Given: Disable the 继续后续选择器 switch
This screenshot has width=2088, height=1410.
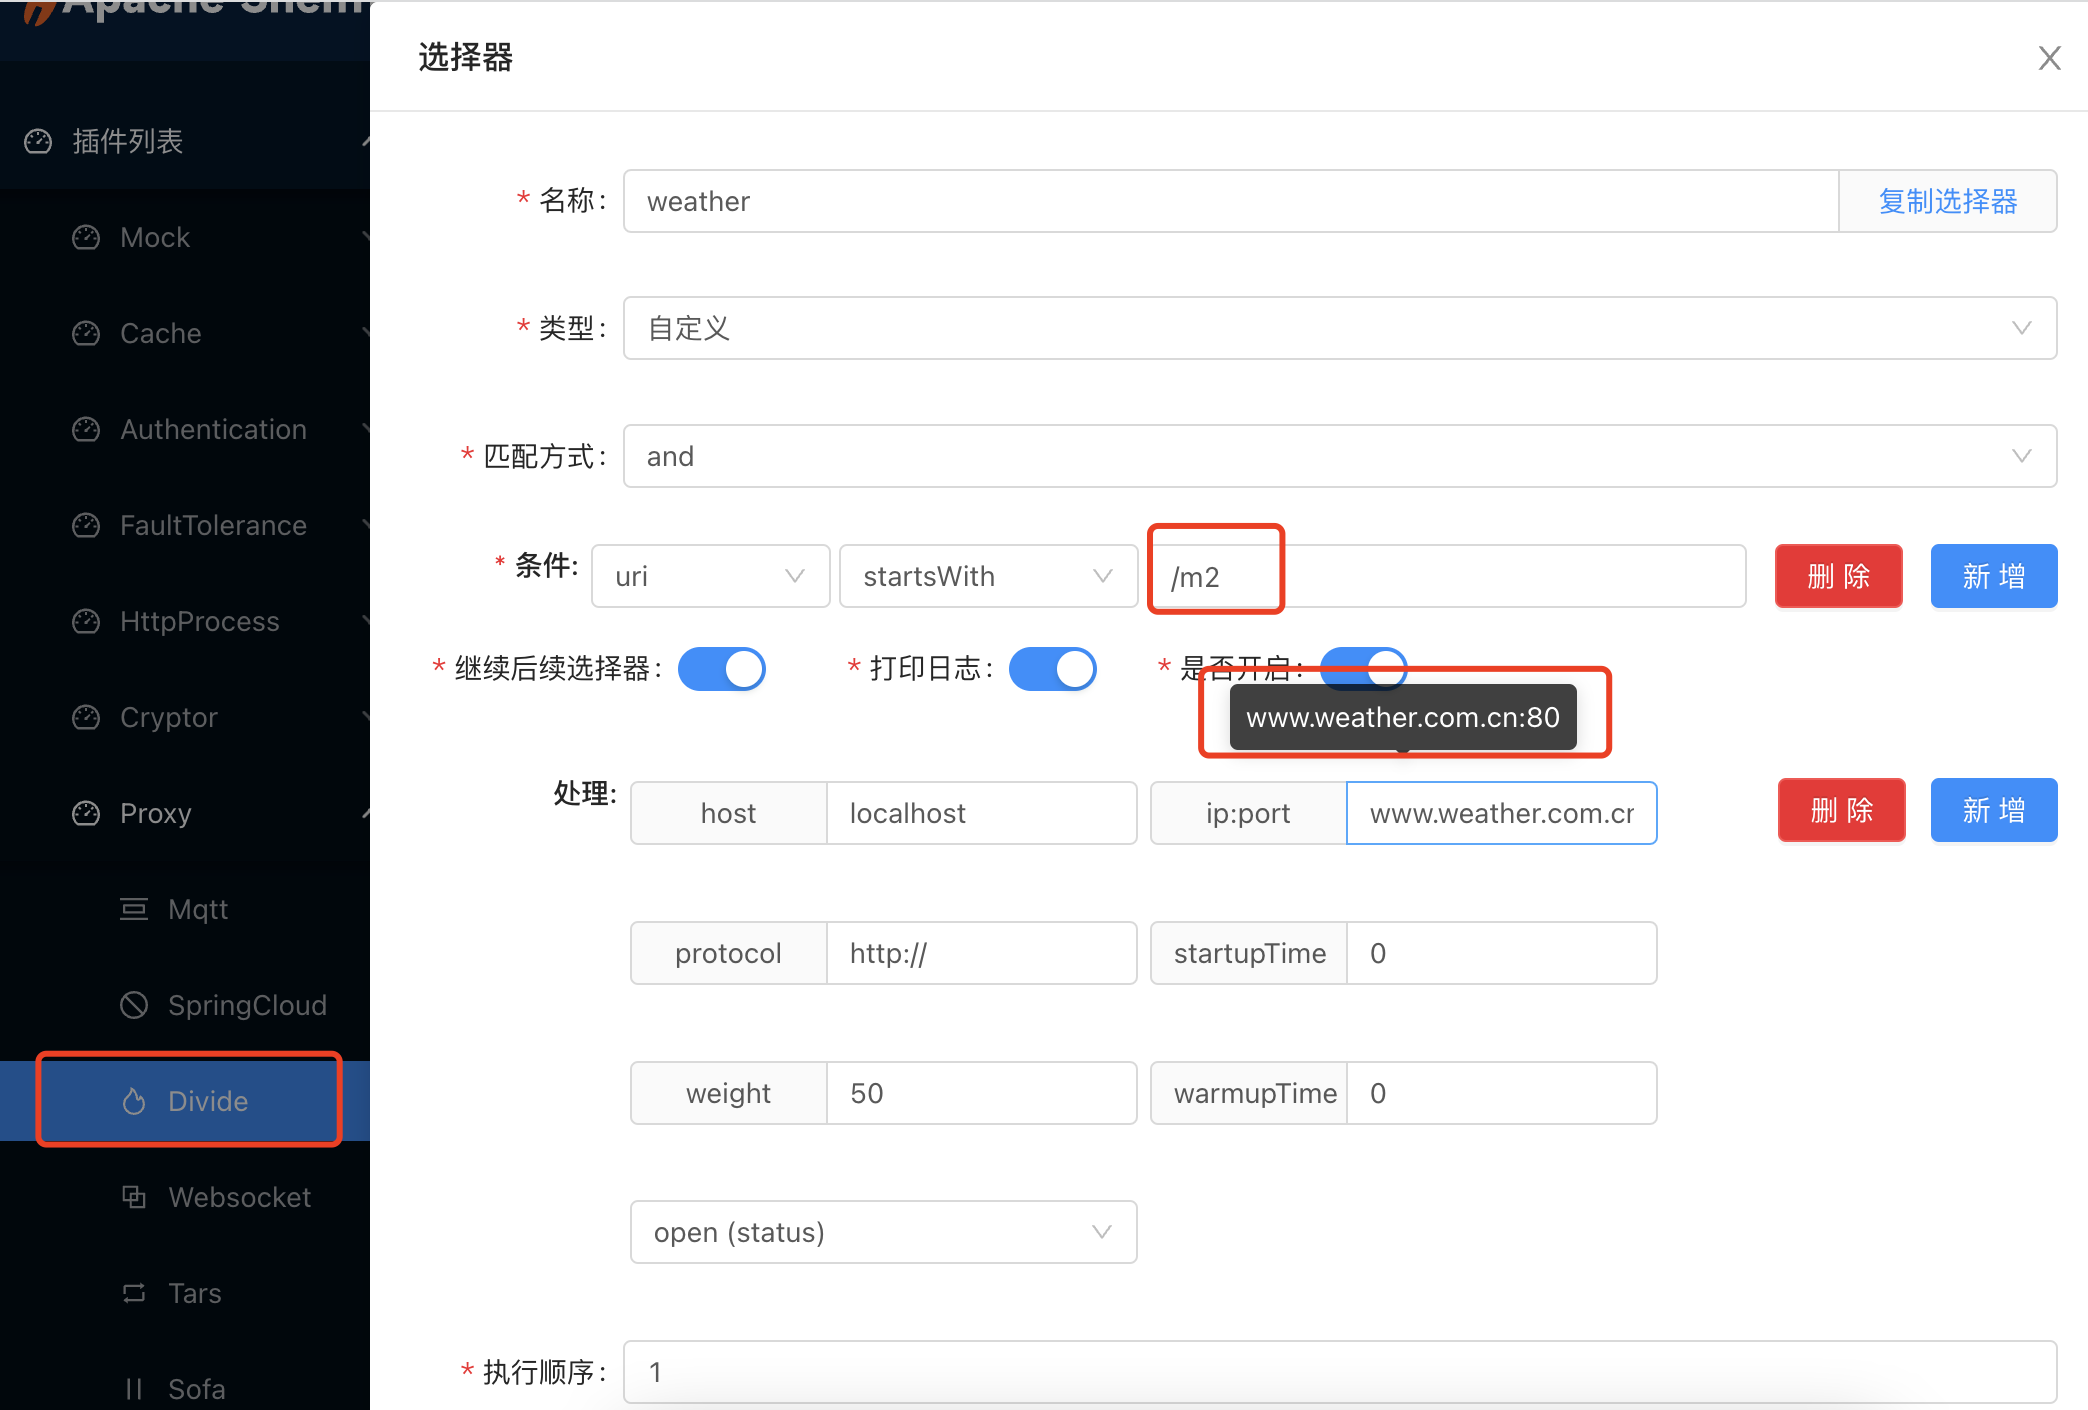Looking at the screenshot, I should point(722,669).
